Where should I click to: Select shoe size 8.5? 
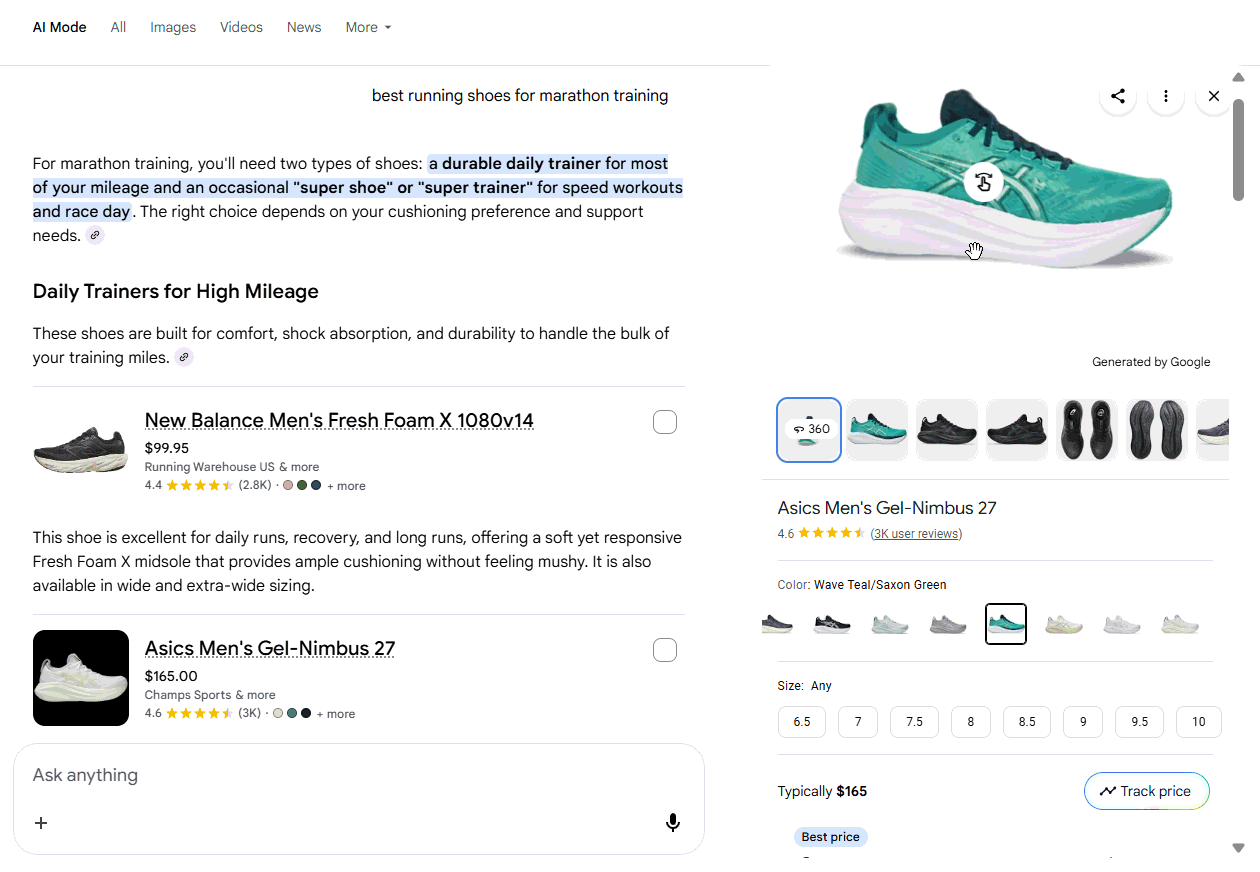(1027, 722)
